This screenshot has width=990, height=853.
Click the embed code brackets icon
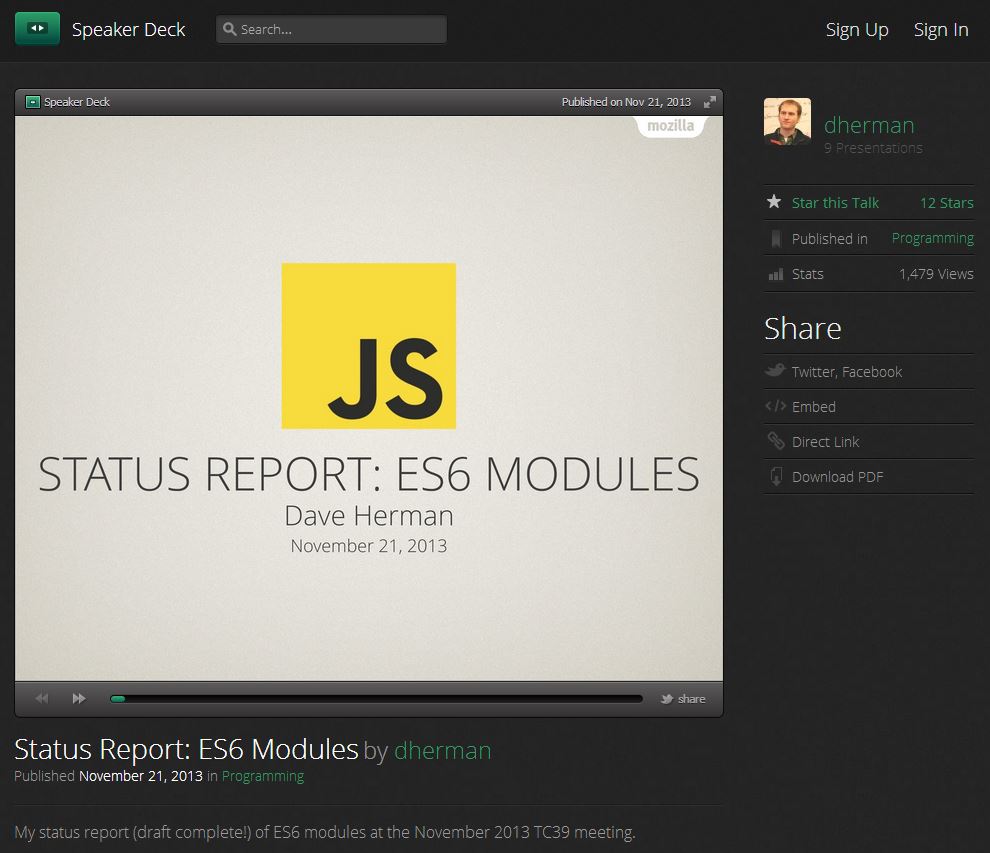[775, 406]
